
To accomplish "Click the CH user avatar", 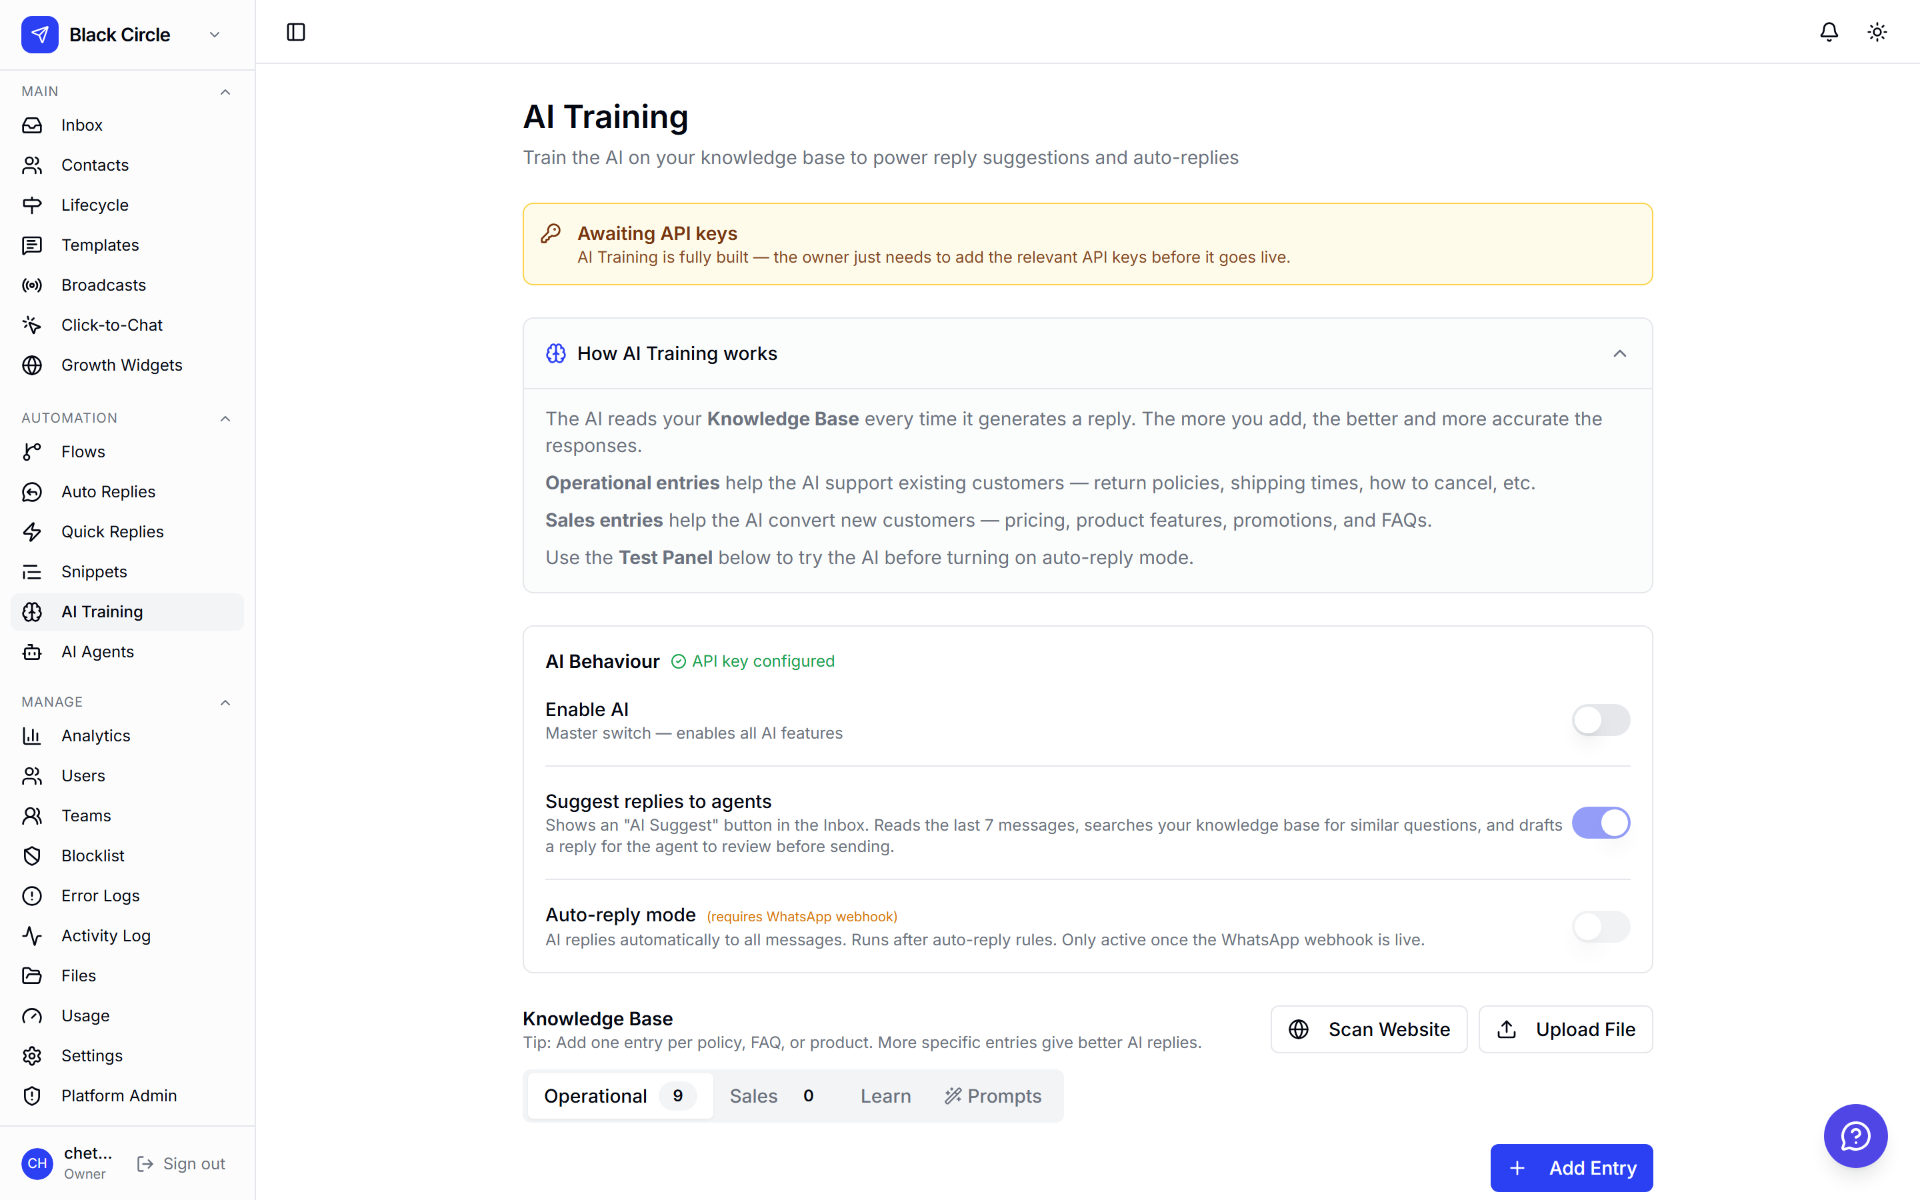I will click(37, 1163).
